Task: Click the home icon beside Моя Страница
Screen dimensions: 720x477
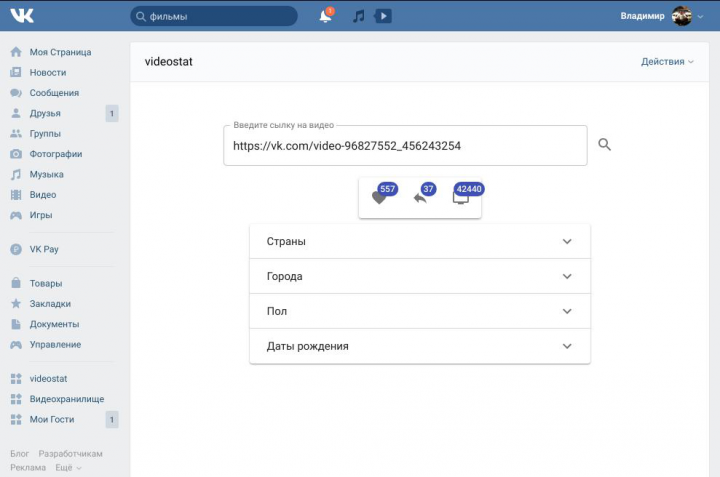Action: (x=16, y=52)
